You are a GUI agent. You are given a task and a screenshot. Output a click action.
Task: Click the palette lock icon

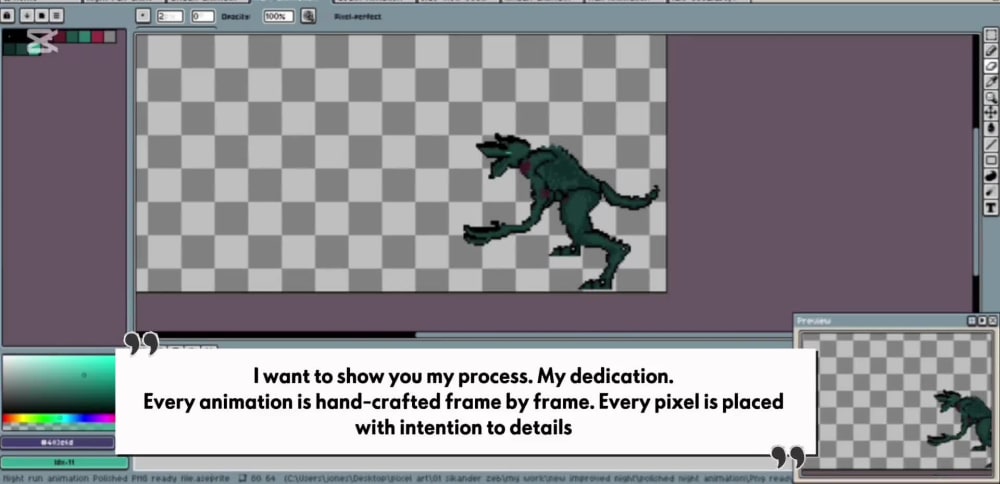coord(8,15)
